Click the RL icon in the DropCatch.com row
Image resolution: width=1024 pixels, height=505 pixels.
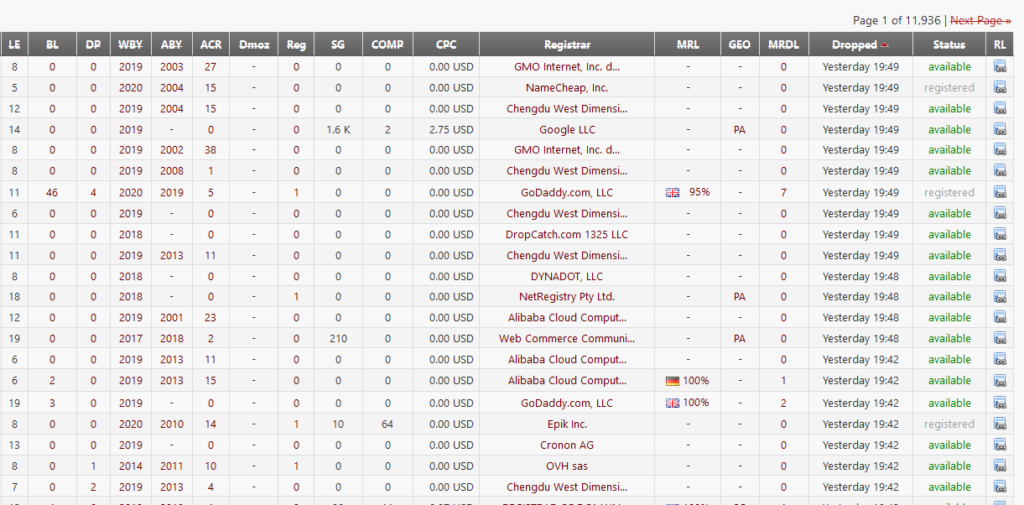click(x=1000, y=235)
